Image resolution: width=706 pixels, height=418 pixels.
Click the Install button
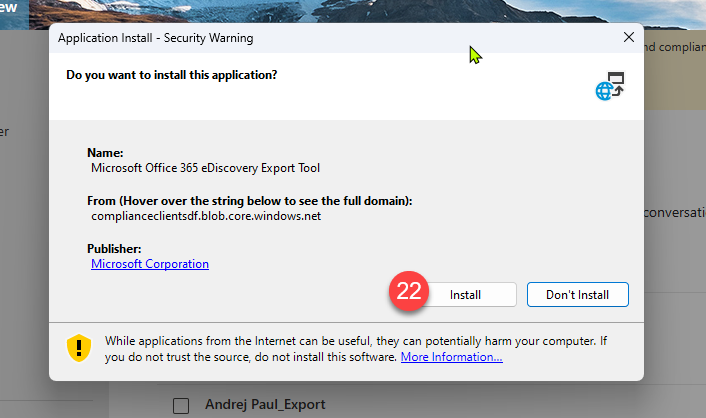click(465, 295)
